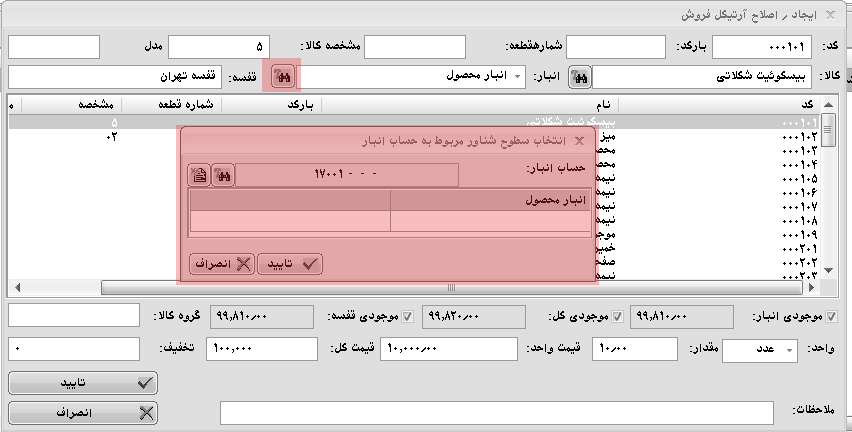Screen dimensions: 852x432
Task: Click the main تایید button at bottom
Action: click(83, 382)
